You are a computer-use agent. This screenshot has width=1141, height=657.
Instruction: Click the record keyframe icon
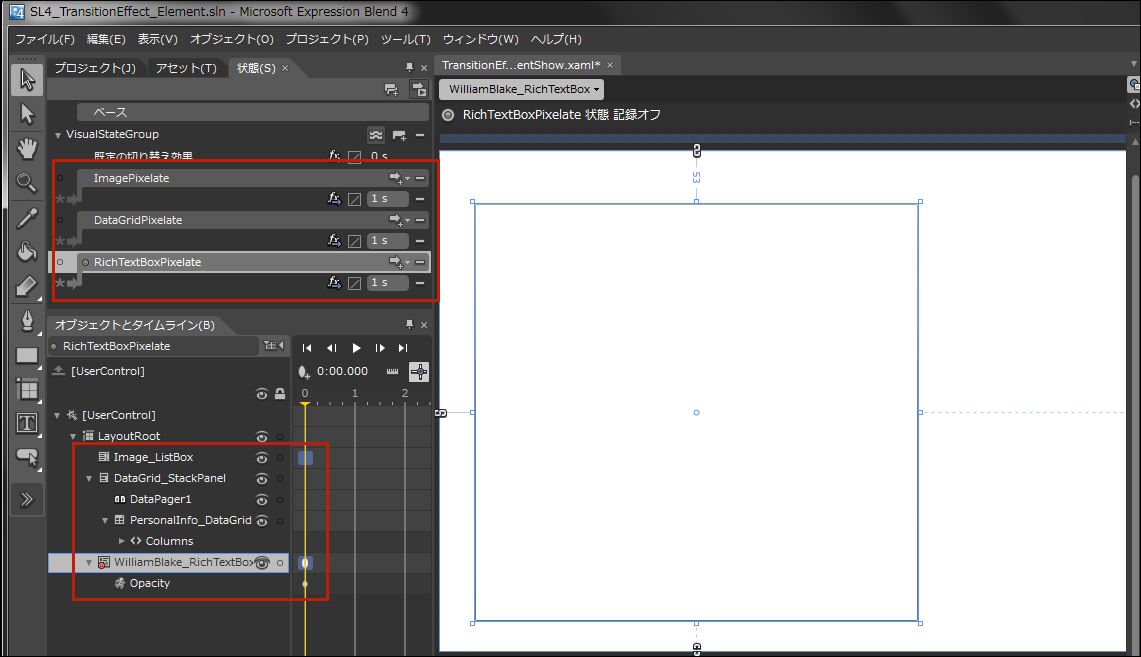(303, 372)
